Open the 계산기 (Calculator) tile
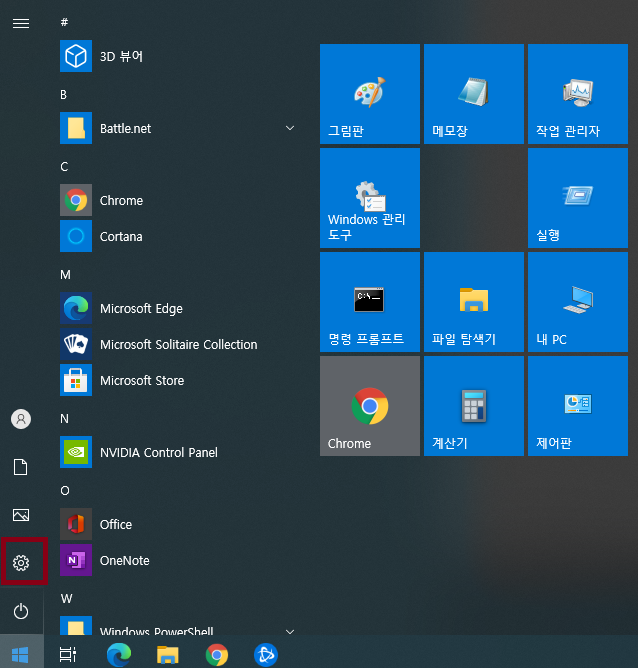The width and height of the screenshot is (638, 668). (474, 406)
